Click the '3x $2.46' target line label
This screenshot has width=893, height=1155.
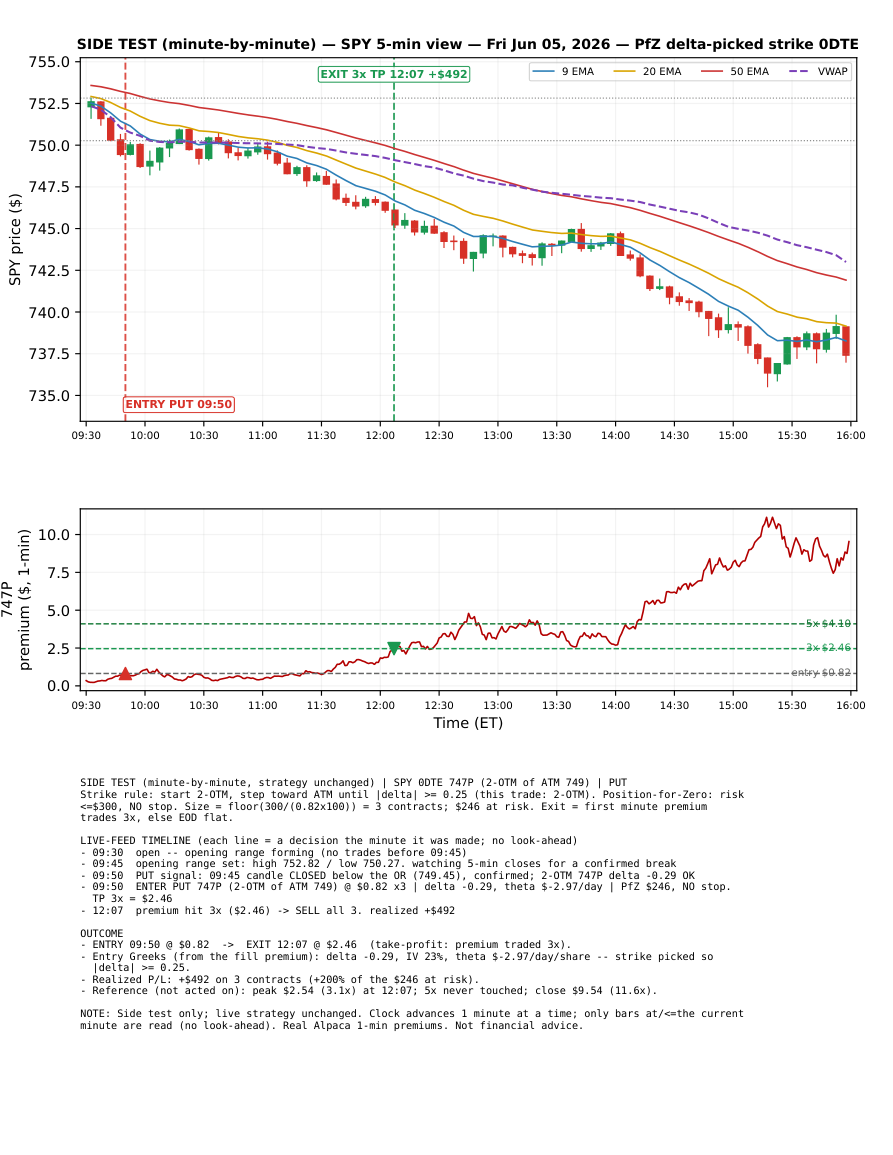click(828, 647)
